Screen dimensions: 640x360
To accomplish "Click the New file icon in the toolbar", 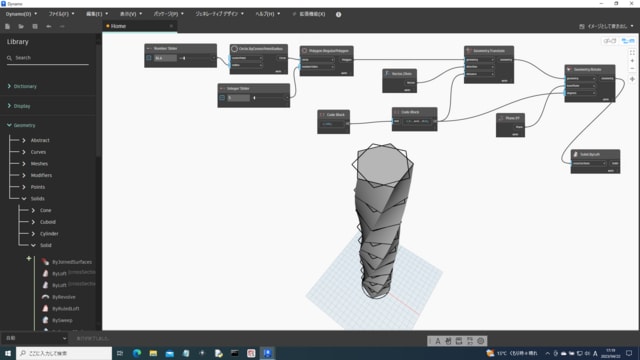I will (x=7, y=26).
